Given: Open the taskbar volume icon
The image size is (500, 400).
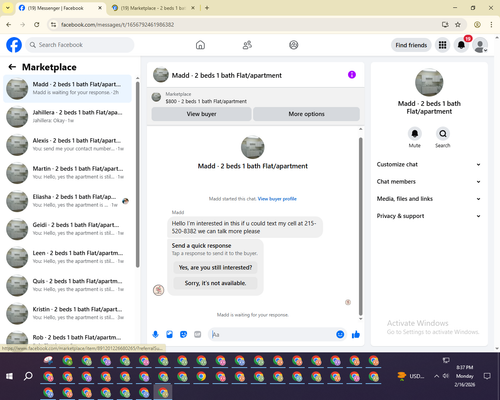Looking at the screenshot, I should click(446, 376).
